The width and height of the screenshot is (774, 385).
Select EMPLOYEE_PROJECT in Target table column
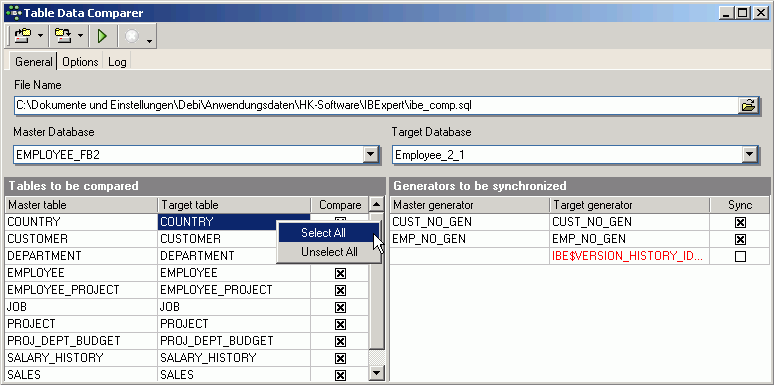[x=234, y=290]
